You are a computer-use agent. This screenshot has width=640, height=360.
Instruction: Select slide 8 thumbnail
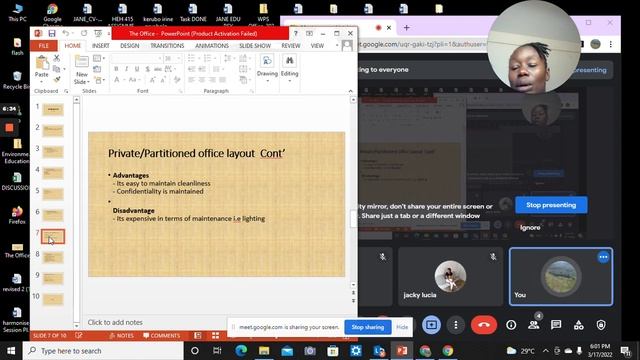point(53,258)
